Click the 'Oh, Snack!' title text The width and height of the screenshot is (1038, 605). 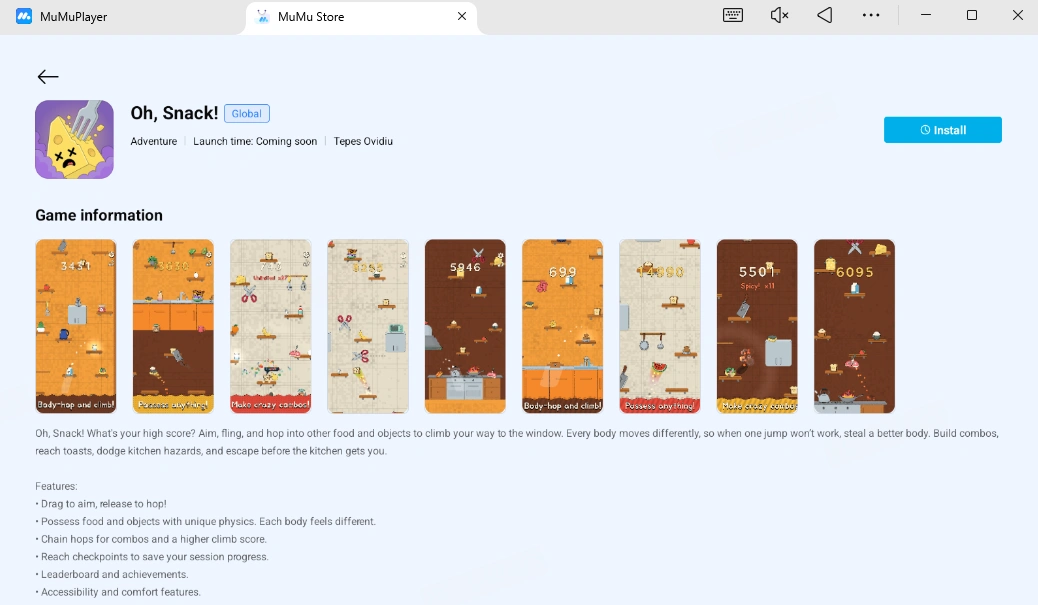coord(174,113)
